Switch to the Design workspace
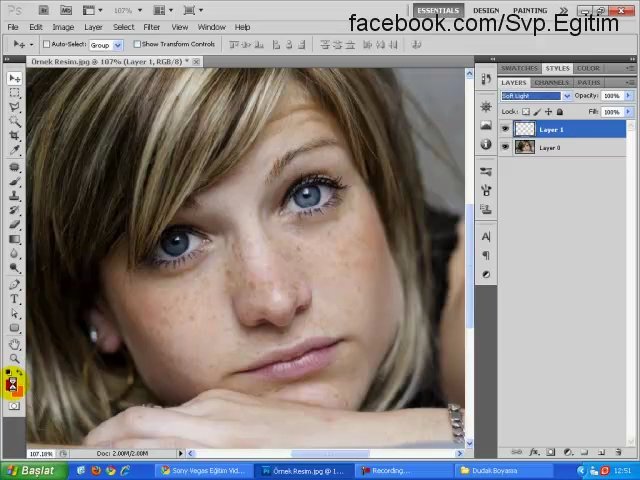The image size is (640, 480). pyautogui.click(x=486, y=10)
